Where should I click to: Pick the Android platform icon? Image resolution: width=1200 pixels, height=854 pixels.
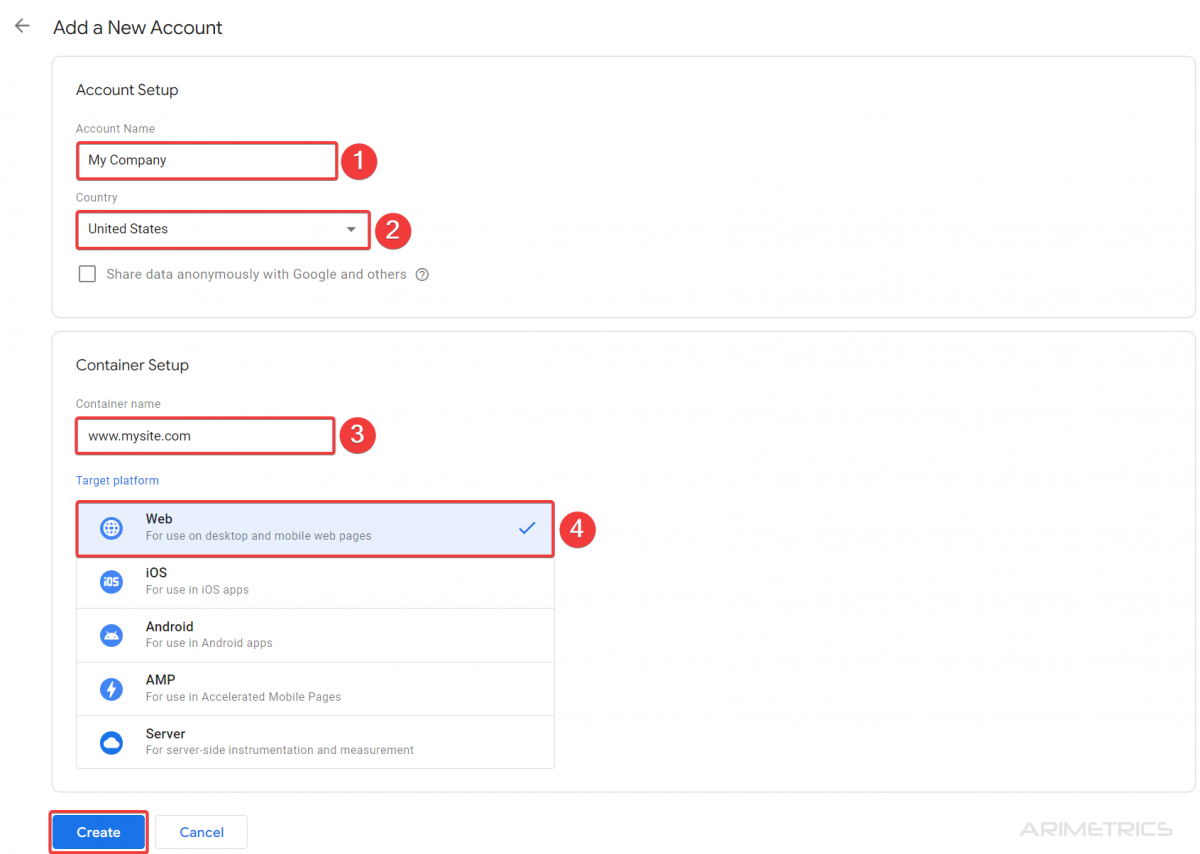point(111,635)
